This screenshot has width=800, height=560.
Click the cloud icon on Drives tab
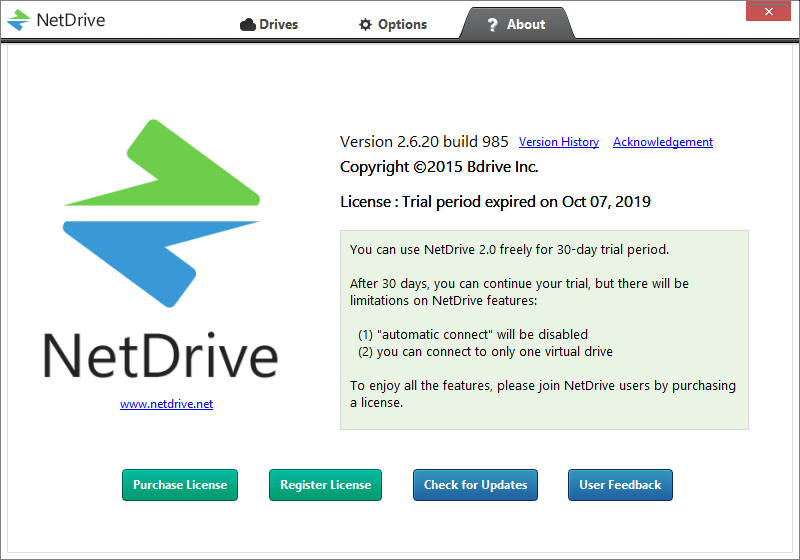pyautogui.click(x=247, y=24)
